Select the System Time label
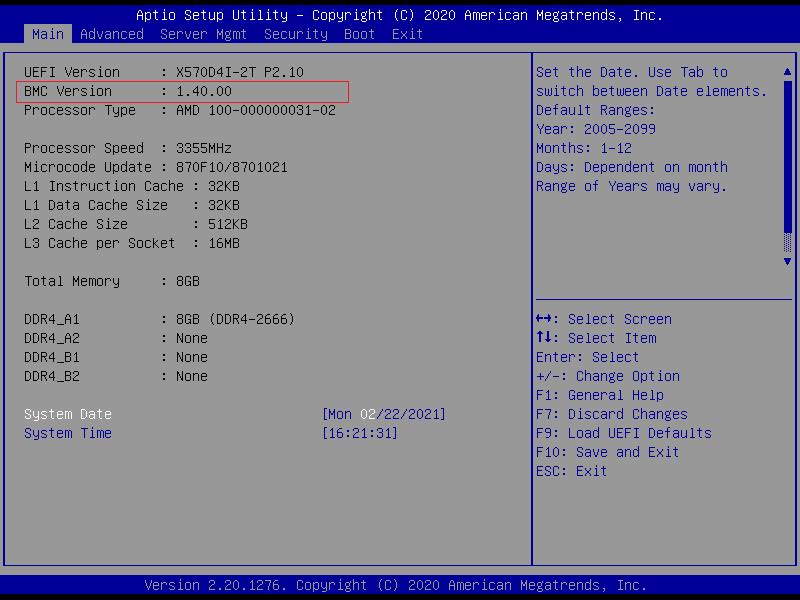The image size is (800, 600). coord(68,433)
